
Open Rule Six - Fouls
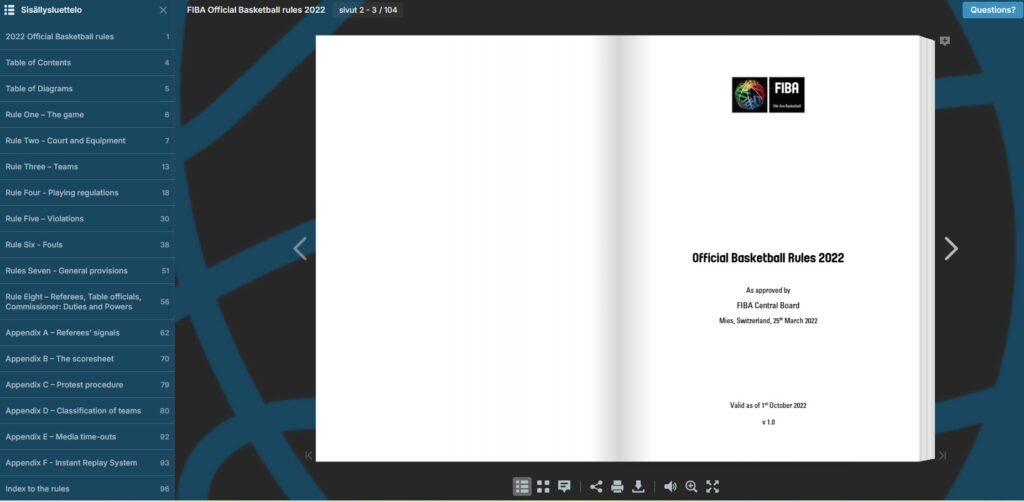pos(87,245)
